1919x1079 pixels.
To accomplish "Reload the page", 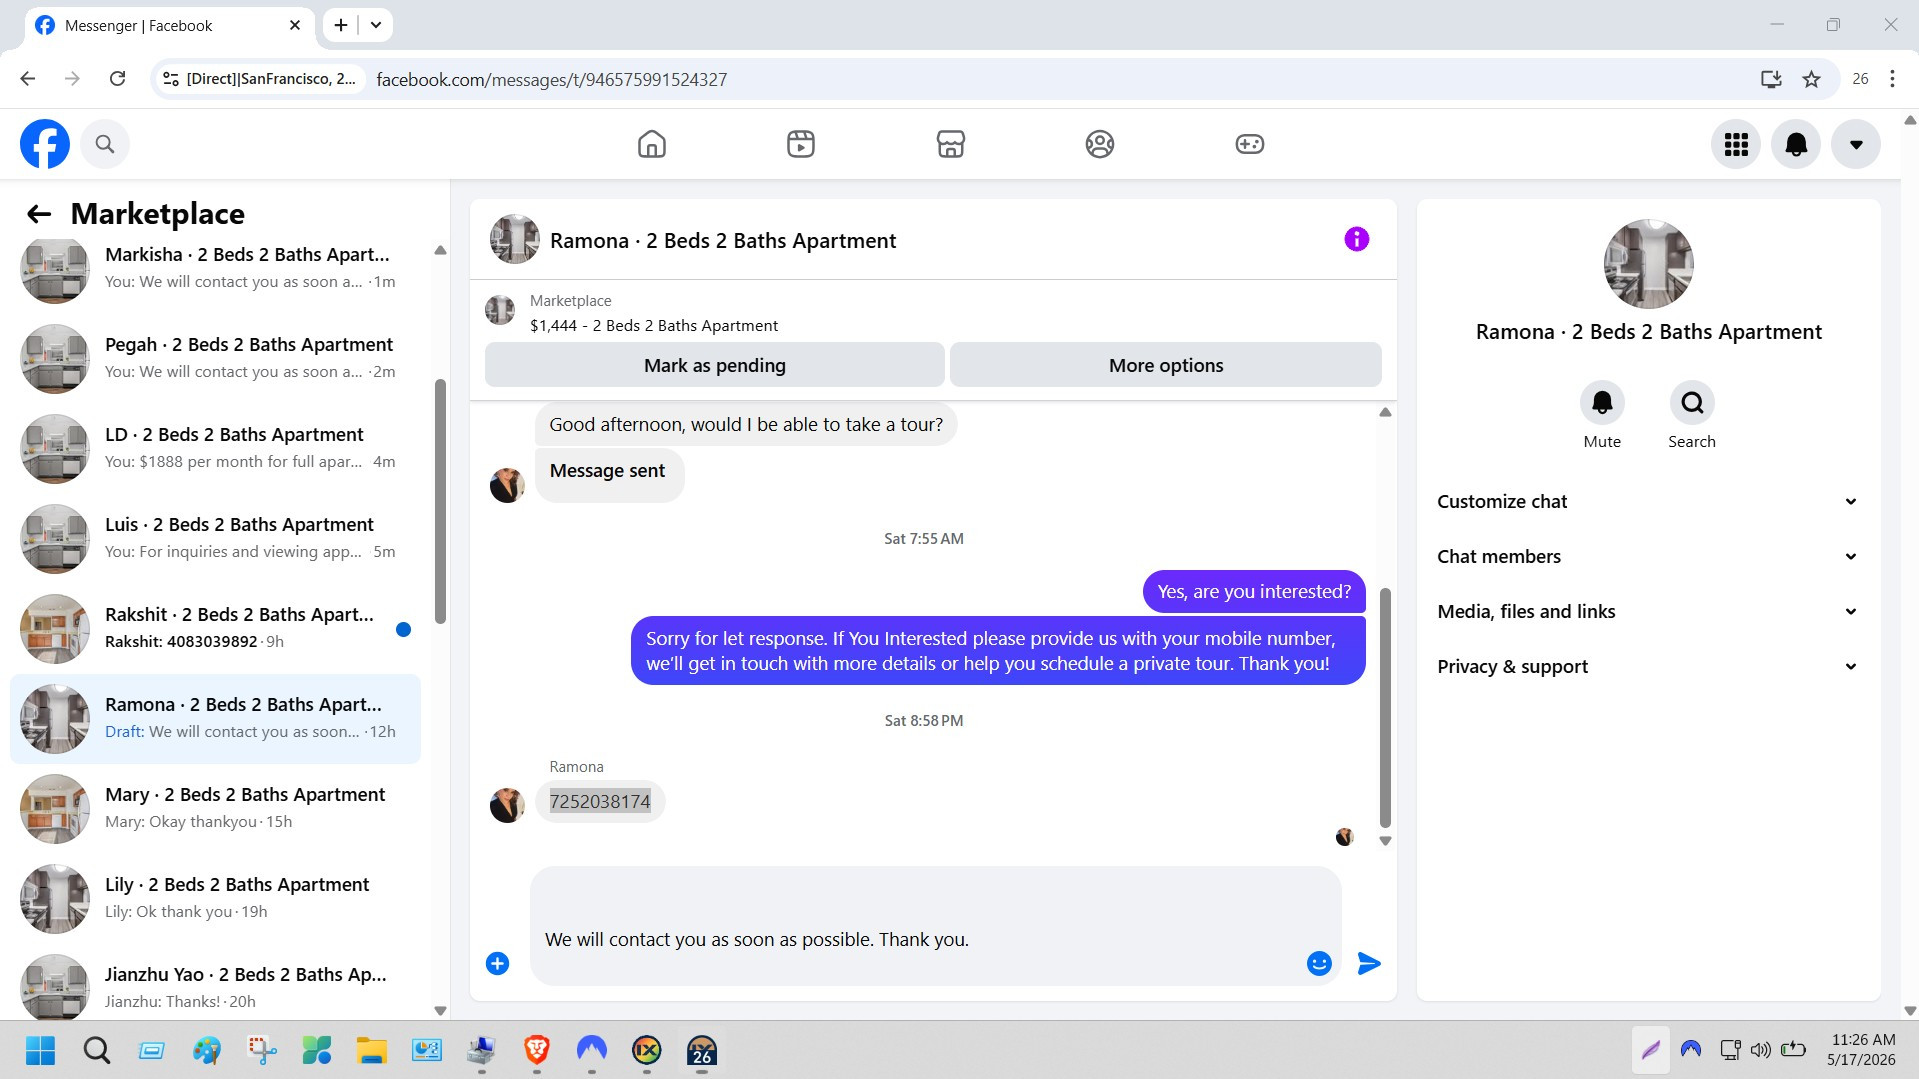I will [117, 79].
